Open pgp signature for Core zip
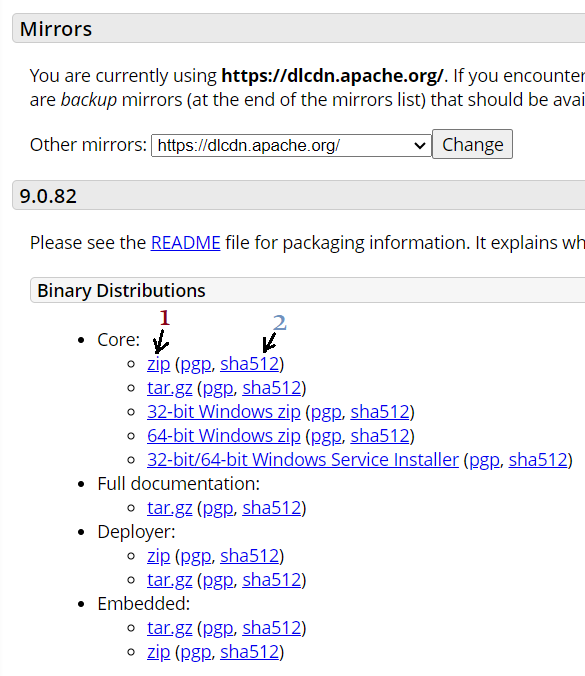585x676 pixels. (x=196, y=364)
